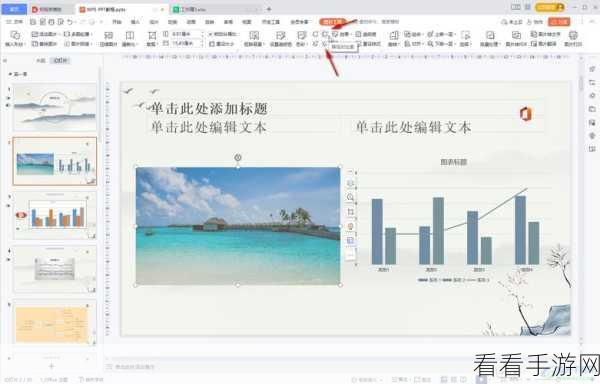Viewport: 600px width, 384px height.
Task: Open a new tab with the plus button
Action: 269,9
